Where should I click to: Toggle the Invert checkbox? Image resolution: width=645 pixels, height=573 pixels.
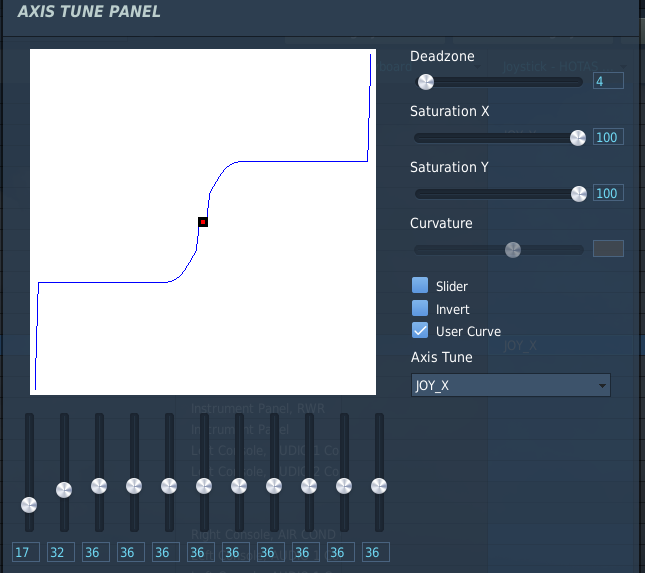pyautogui.click(x=420, y=308)
